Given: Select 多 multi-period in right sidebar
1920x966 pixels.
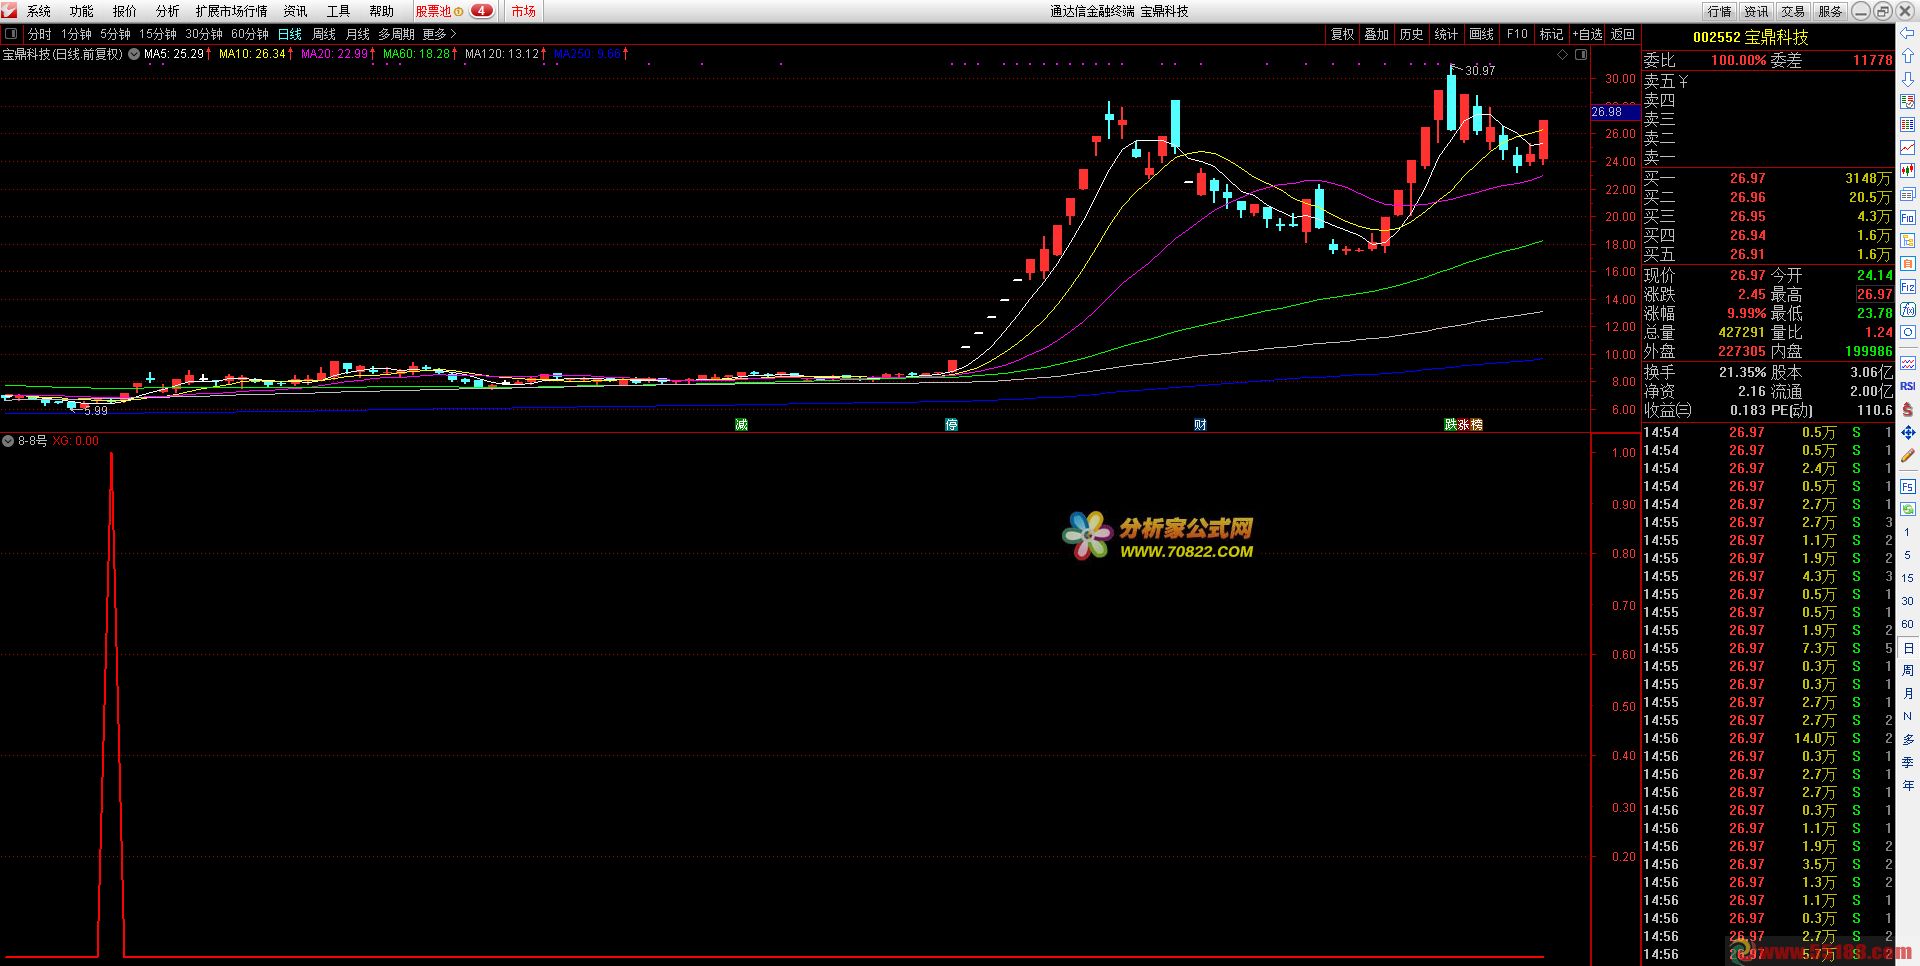Looking at the screenshot, I should point(1907,739).
